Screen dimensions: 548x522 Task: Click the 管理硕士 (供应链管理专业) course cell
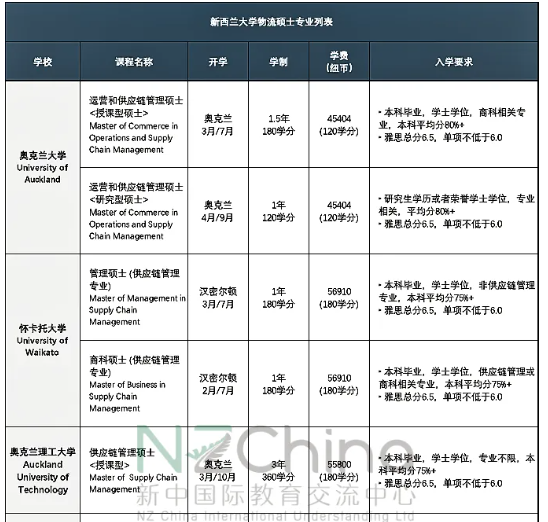pyautogui.click(x=134, y=297)
